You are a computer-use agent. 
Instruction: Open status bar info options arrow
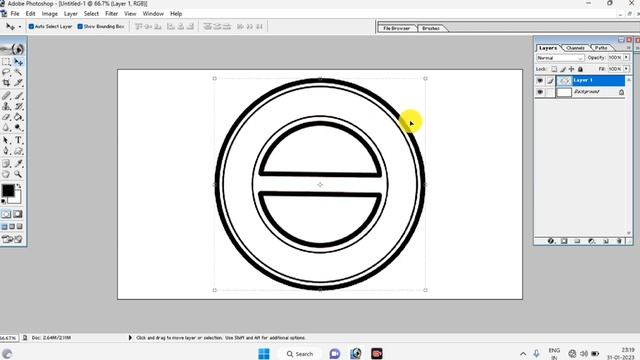pyautogui.click(x=130, y=338)
